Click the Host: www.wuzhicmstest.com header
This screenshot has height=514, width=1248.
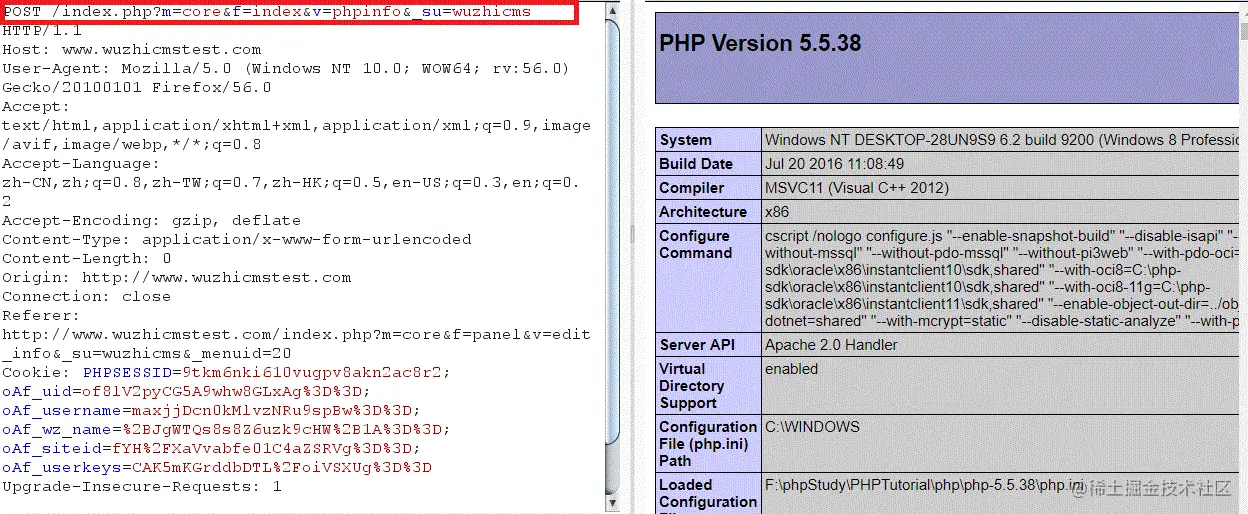pos(132,49)
